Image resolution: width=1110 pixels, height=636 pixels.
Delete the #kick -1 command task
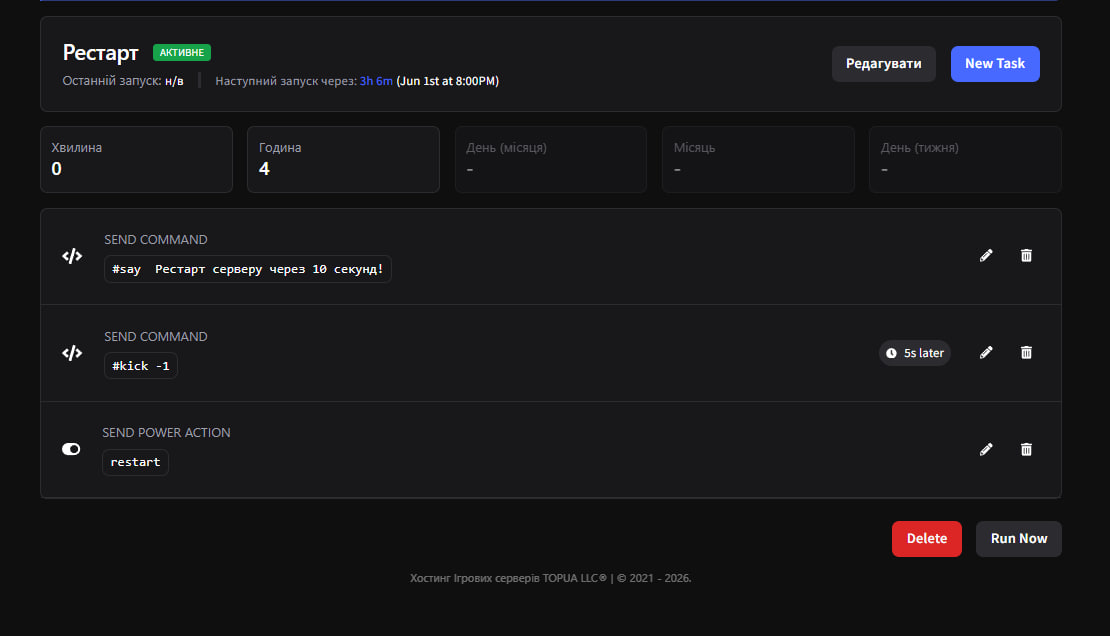[x=1026, y=353]
